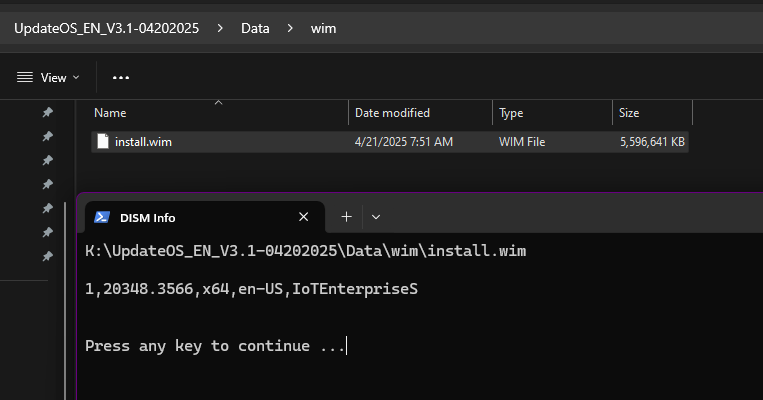The height and width of the screenshot is (400, 763).
Task: Close the DISM Info terminal tab
Action: 303,217
